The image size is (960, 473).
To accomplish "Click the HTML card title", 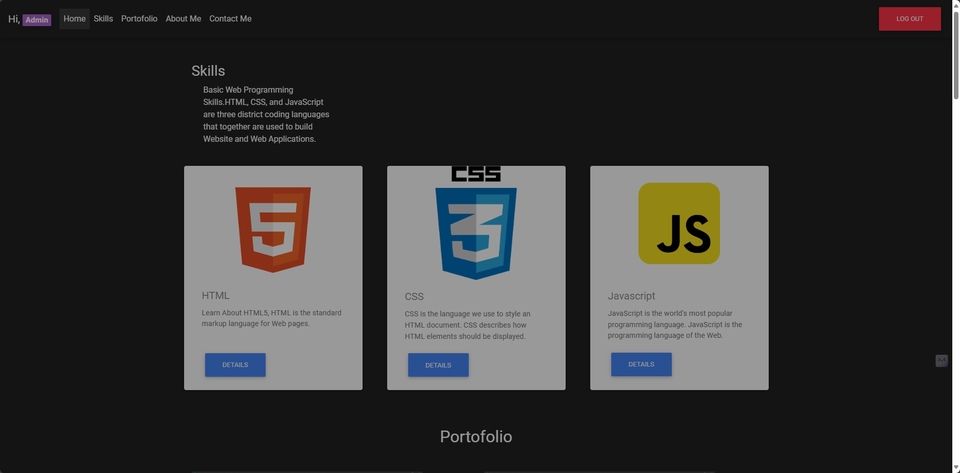I will [216, 296].
